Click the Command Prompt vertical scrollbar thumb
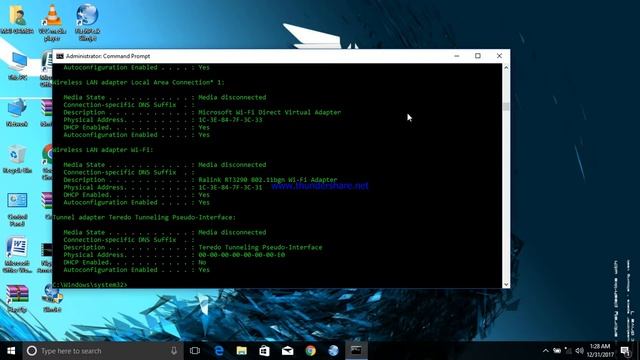The height and width of the screenshot is (360, 640). click(x=506, y=107)
